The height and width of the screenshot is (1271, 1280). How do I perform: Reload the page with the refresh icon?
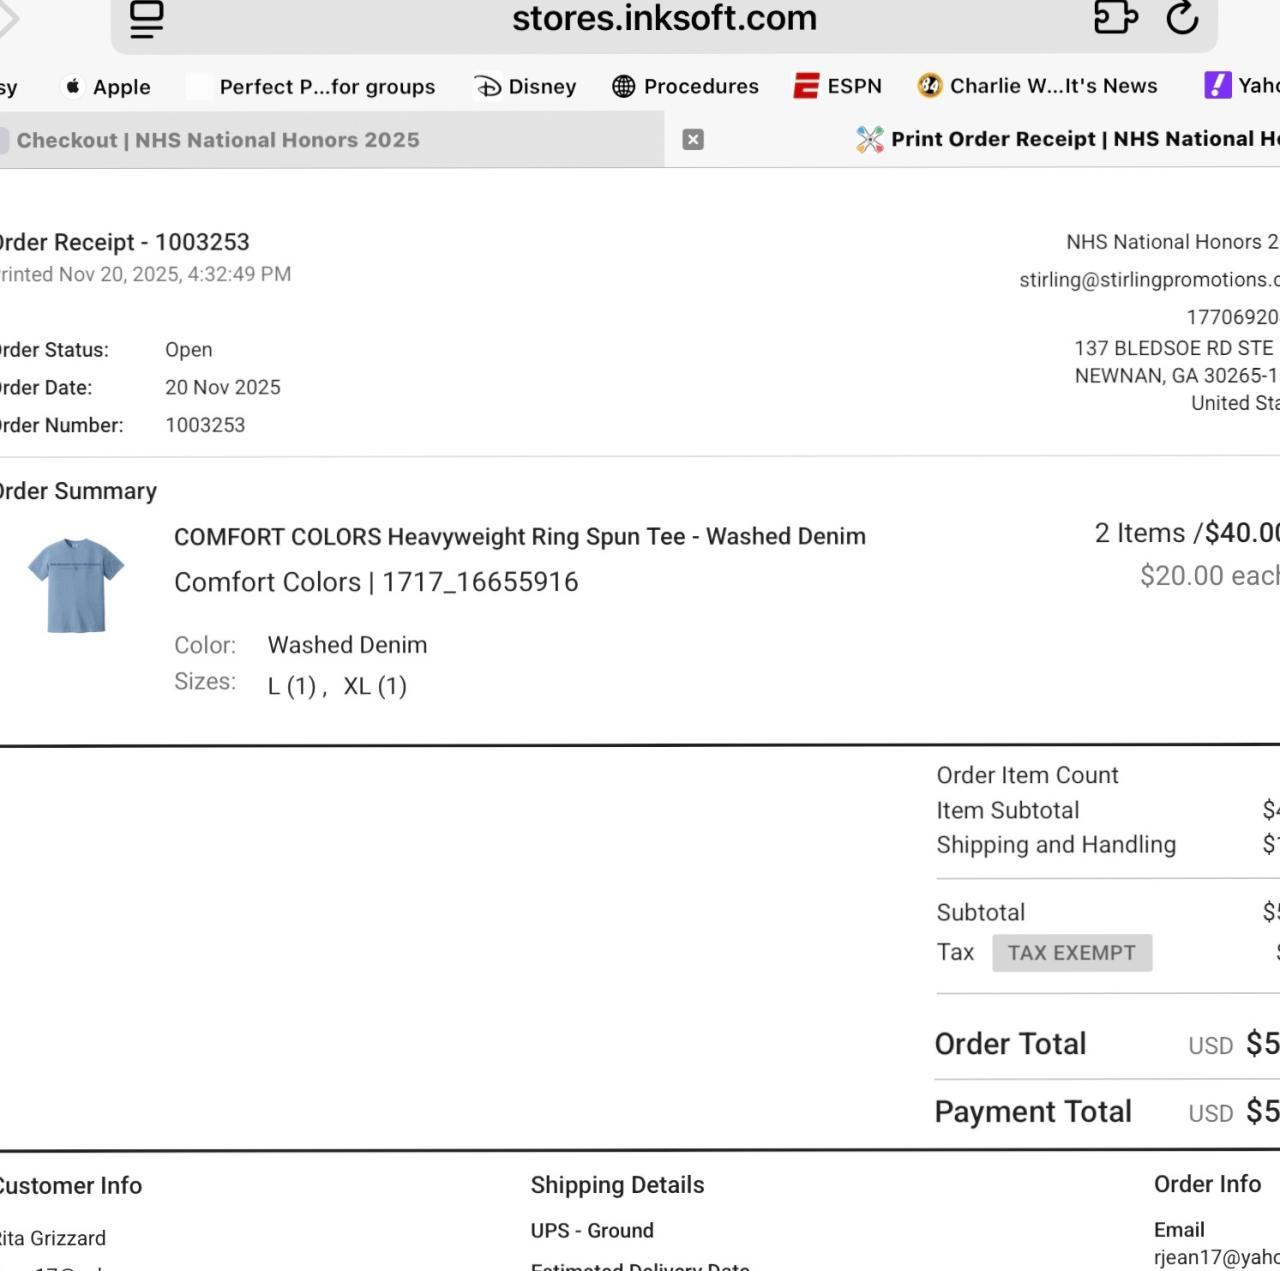click(1182, 17)
